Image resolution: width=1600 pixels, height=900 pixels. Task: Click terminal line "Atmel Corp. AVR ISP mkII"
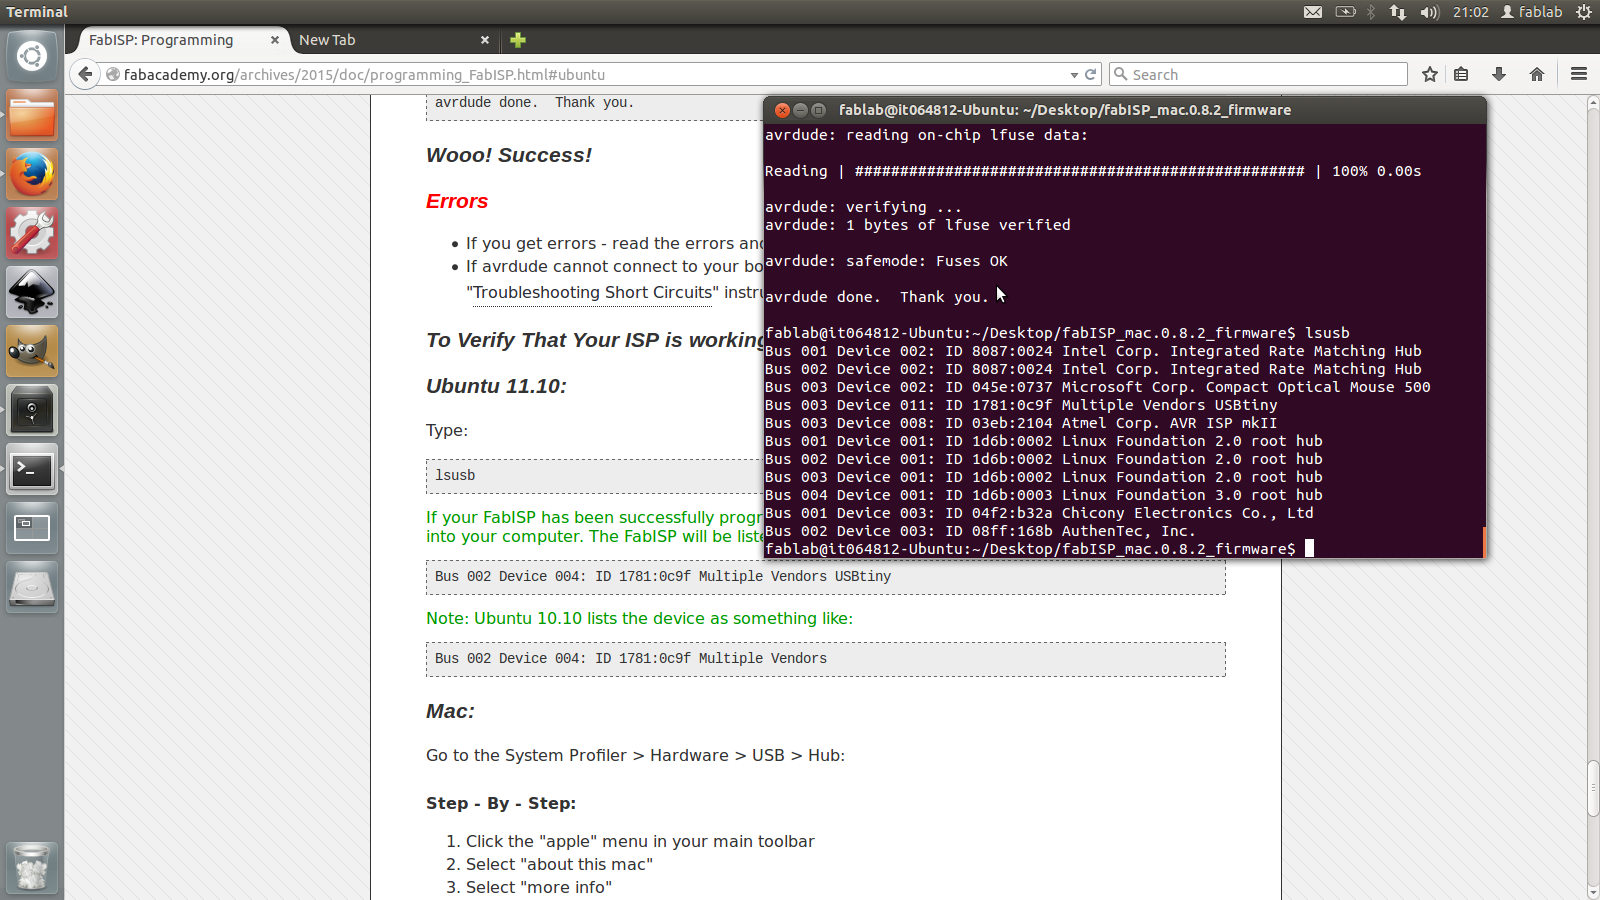pyautogui.click(x=1021, y=423)
